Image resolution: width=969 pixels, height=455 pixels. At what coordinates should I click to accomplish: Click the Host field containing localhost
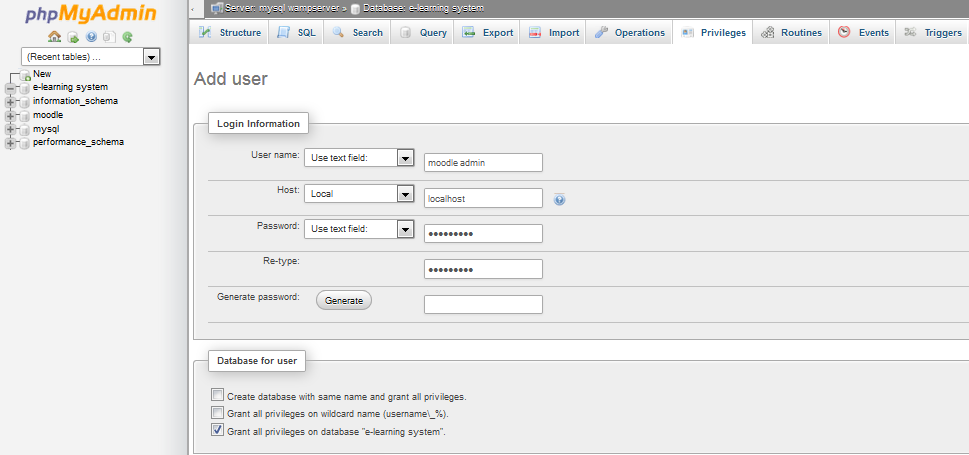pyautogui.click(x=483, y=198)
